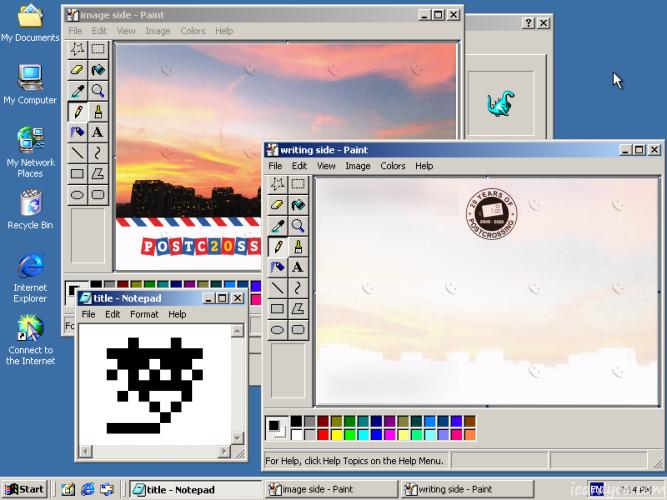The image size is (667, 500).
Task: Select rectangular Select tool in writing side Paint
Action: (x=298, y=184)
